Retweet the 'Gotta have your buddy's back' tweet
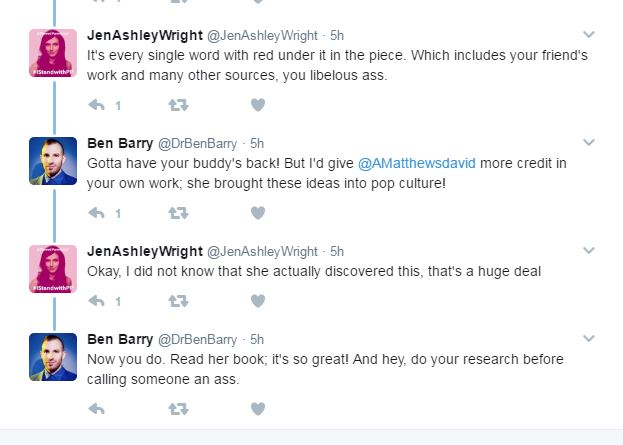The width and height of the screenshot is (623, 445). click(178, 212)
